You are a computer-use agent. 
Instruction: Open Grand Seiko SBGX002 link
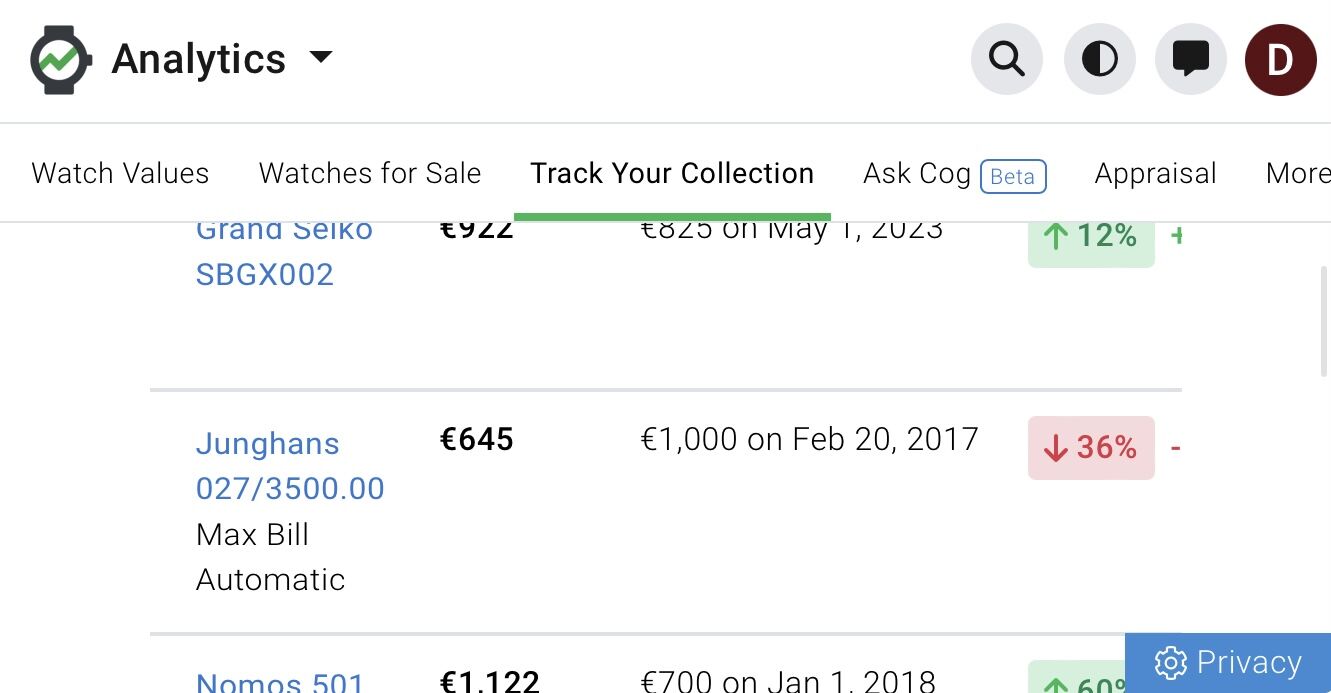[x=285, y=251]
